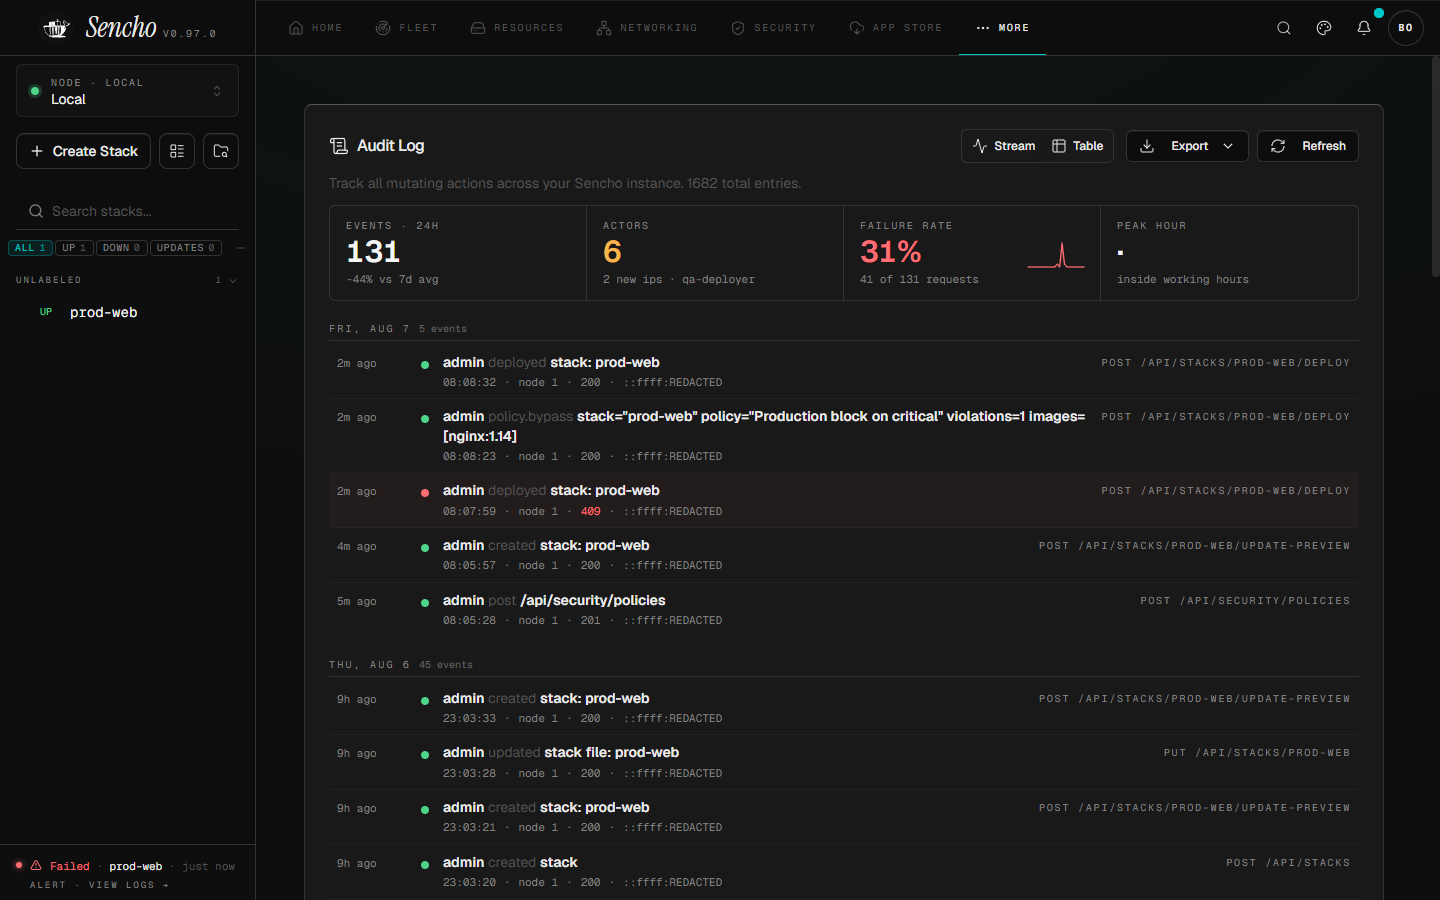The height and width of the screenshot is (900, 1440).
Task: Click the Create Stack button
Action: (84, 151)
